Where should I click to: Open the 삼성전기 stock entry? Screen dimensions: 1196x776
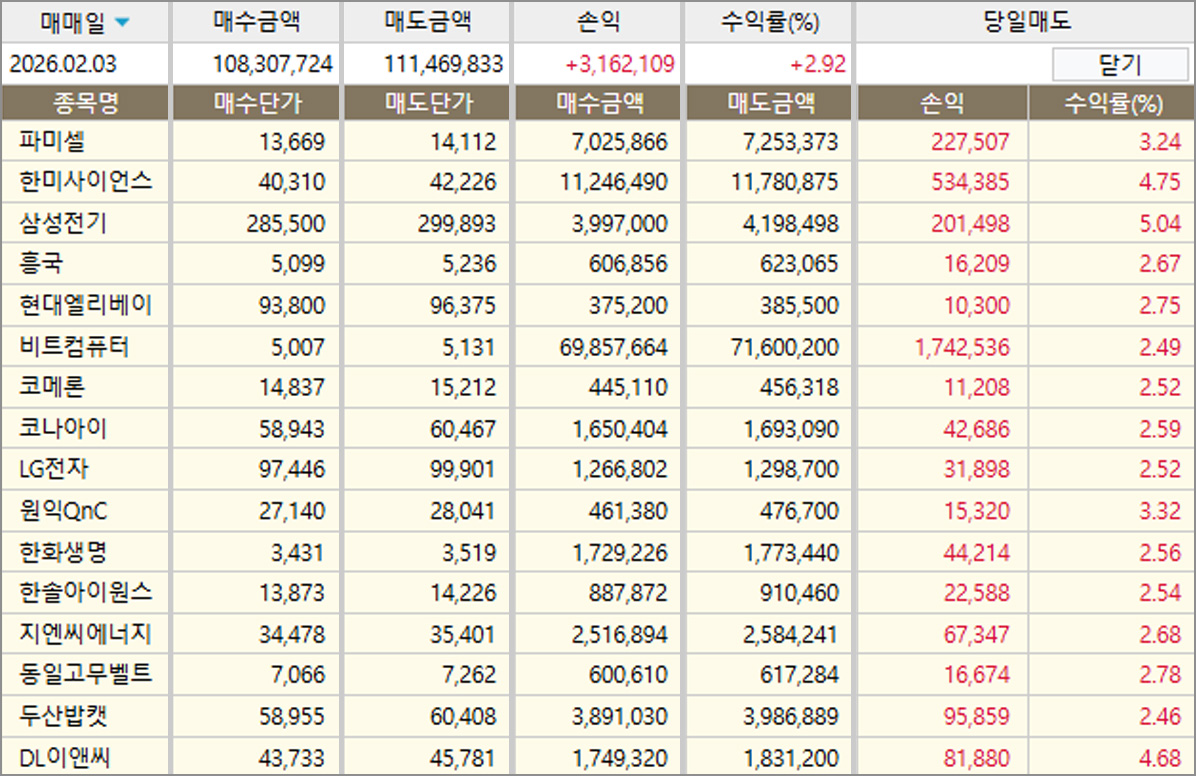62,223
